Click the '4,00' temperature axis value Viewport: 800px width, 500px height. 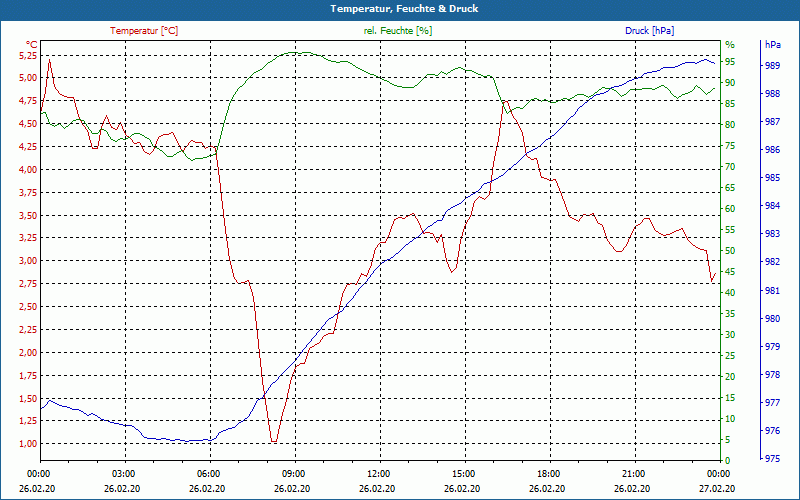(28, 169)
